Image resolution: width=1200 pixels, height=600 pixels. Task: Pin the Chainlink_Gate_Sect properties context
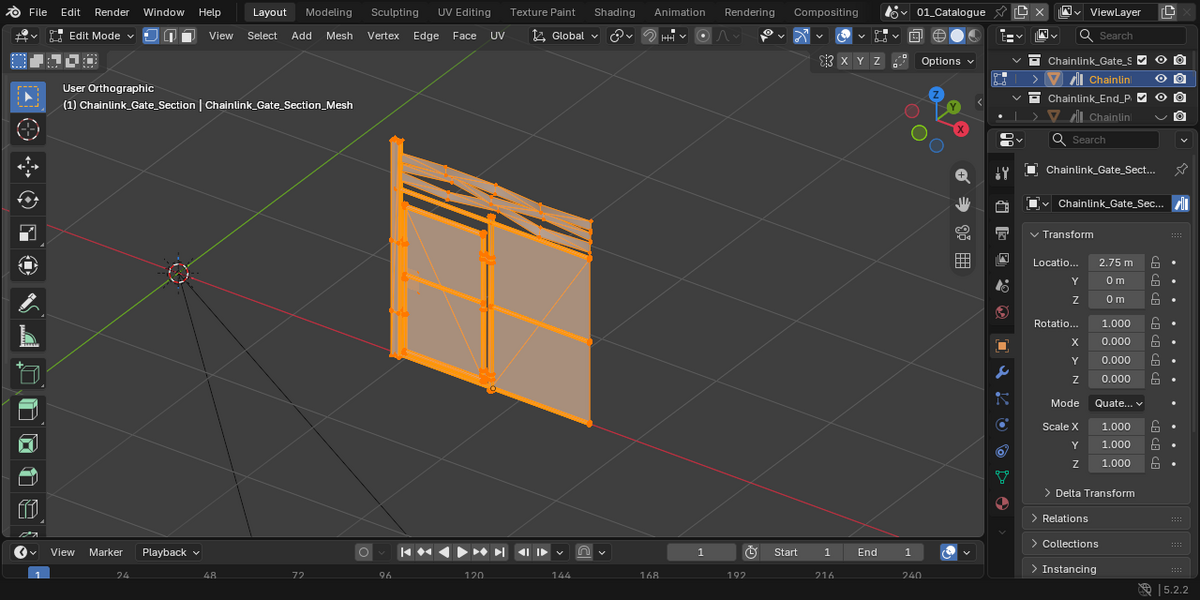[1181, 170]
